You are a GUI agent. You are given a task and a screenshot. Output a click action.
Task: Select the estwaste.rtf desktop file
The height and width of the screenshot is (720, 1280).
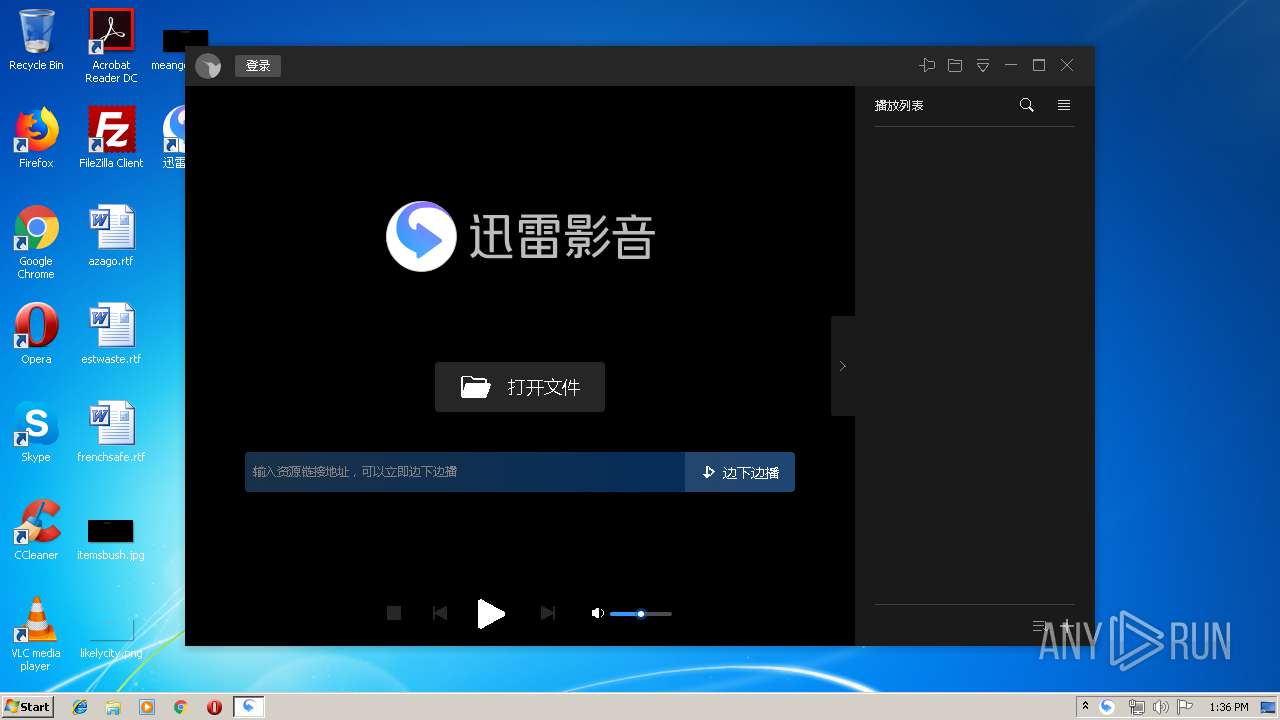tap(111, 335)
